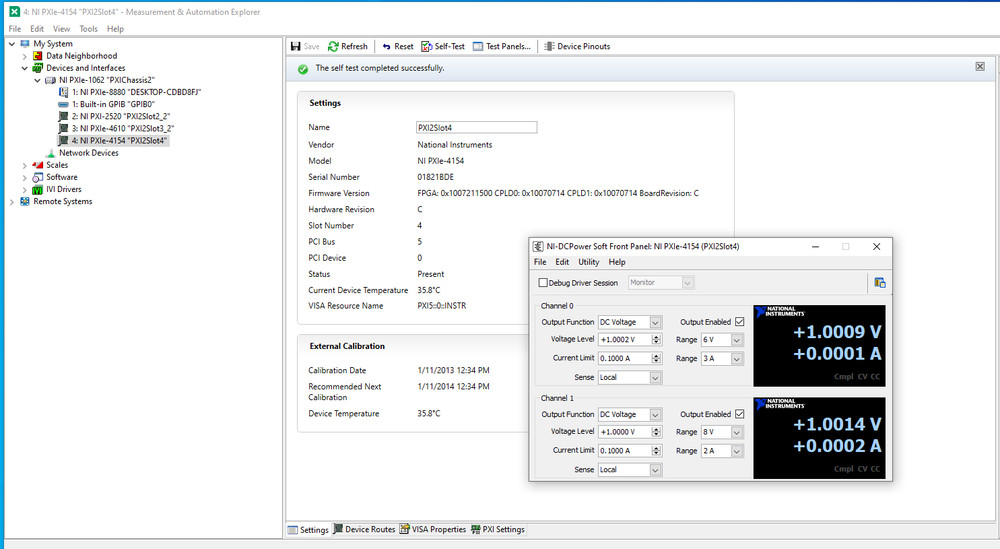
Task: Open Help menu in Soft Front Panel
Action: pyautogui.click(x=617, y=262)
